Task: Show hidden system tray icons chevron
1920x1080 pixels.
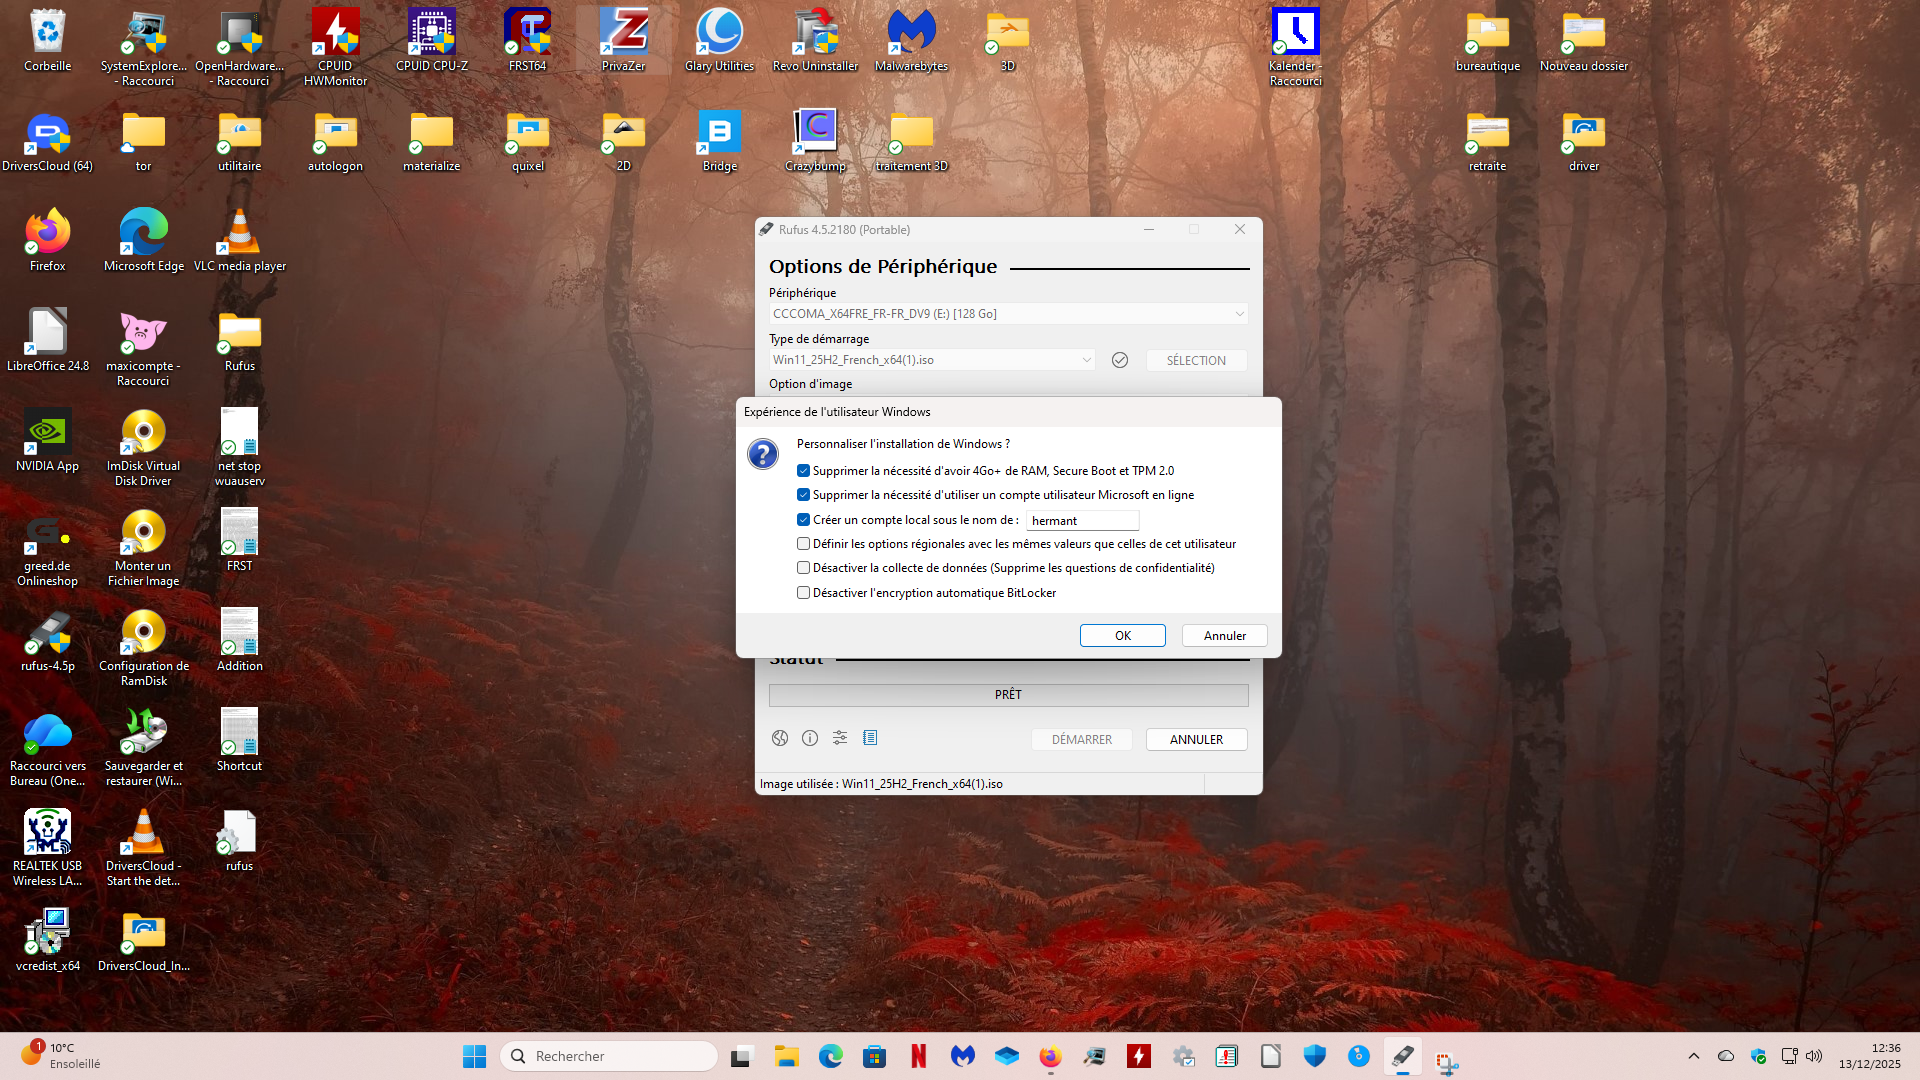Action: tap(1693, 1056)
